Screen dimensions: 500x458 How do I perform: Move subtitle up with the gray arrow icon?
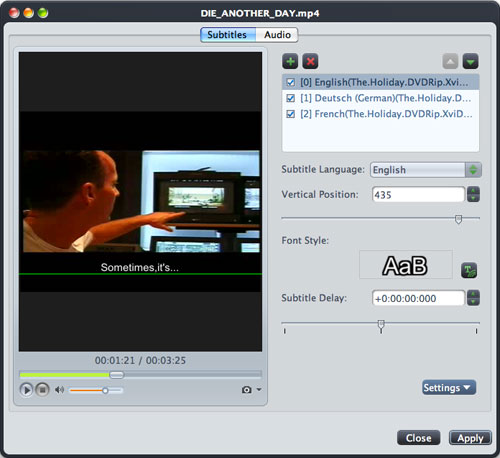point(450,62)
